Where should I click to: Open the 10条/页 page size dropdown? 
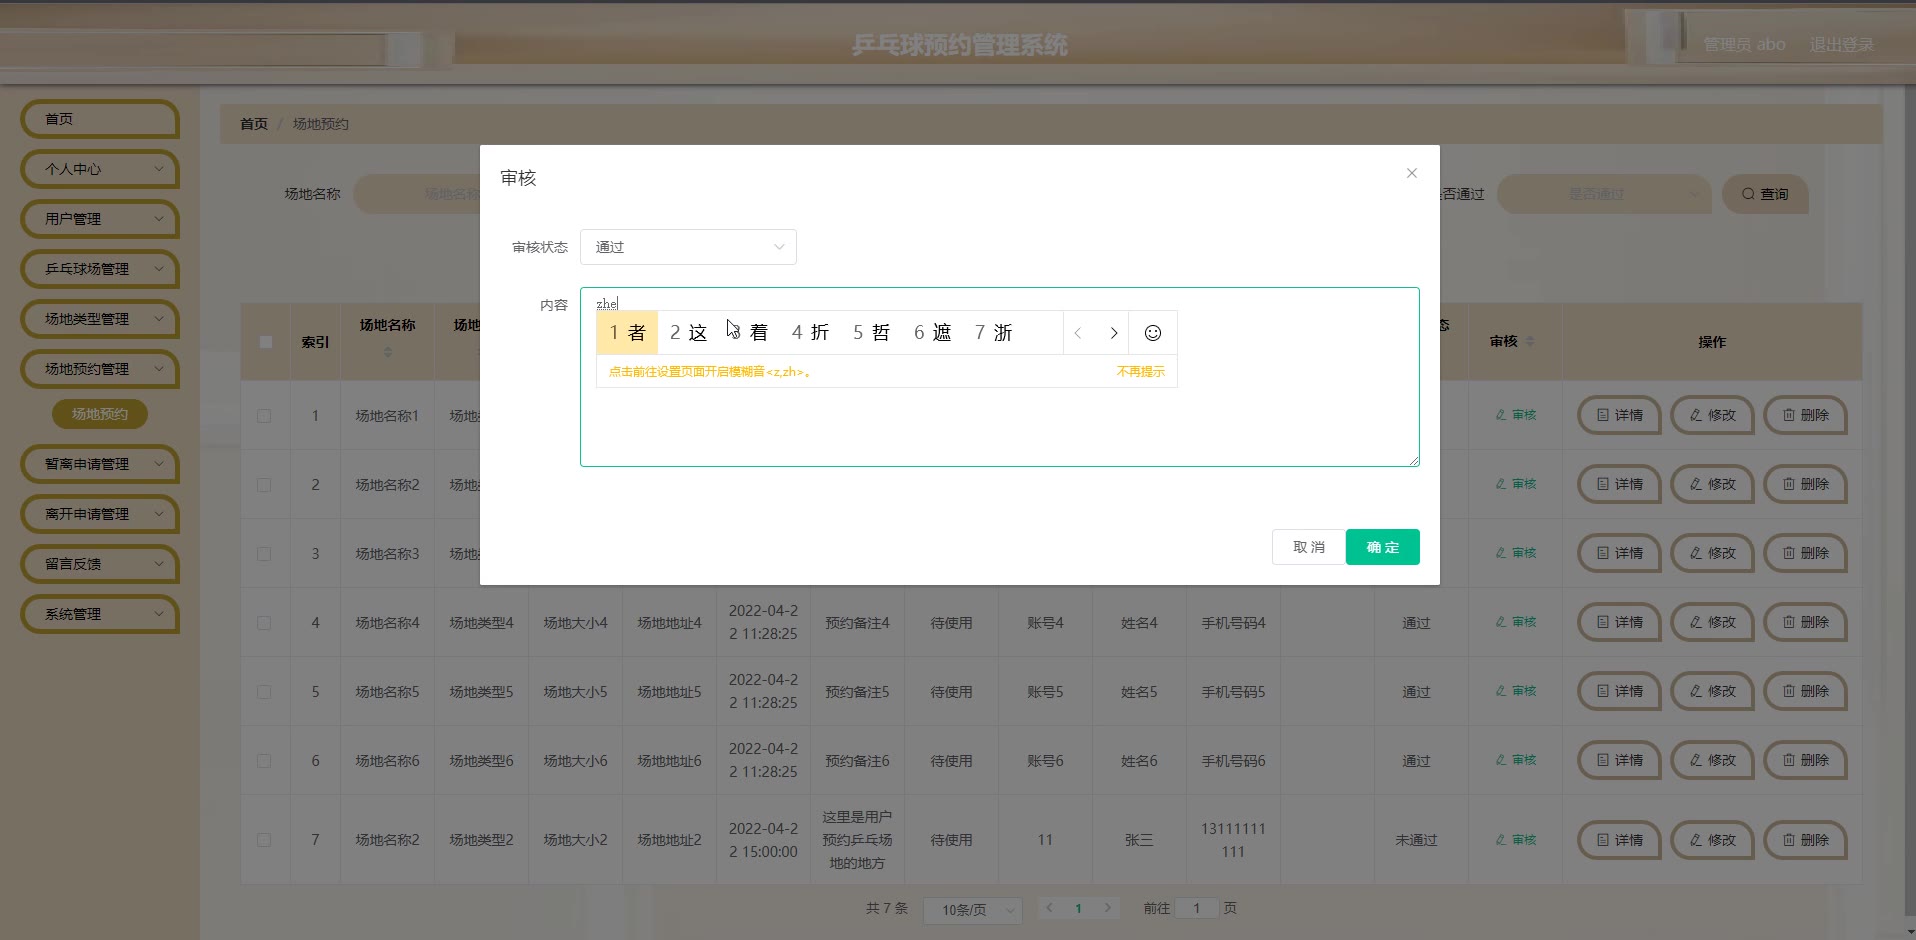click(x=972, y=909)
